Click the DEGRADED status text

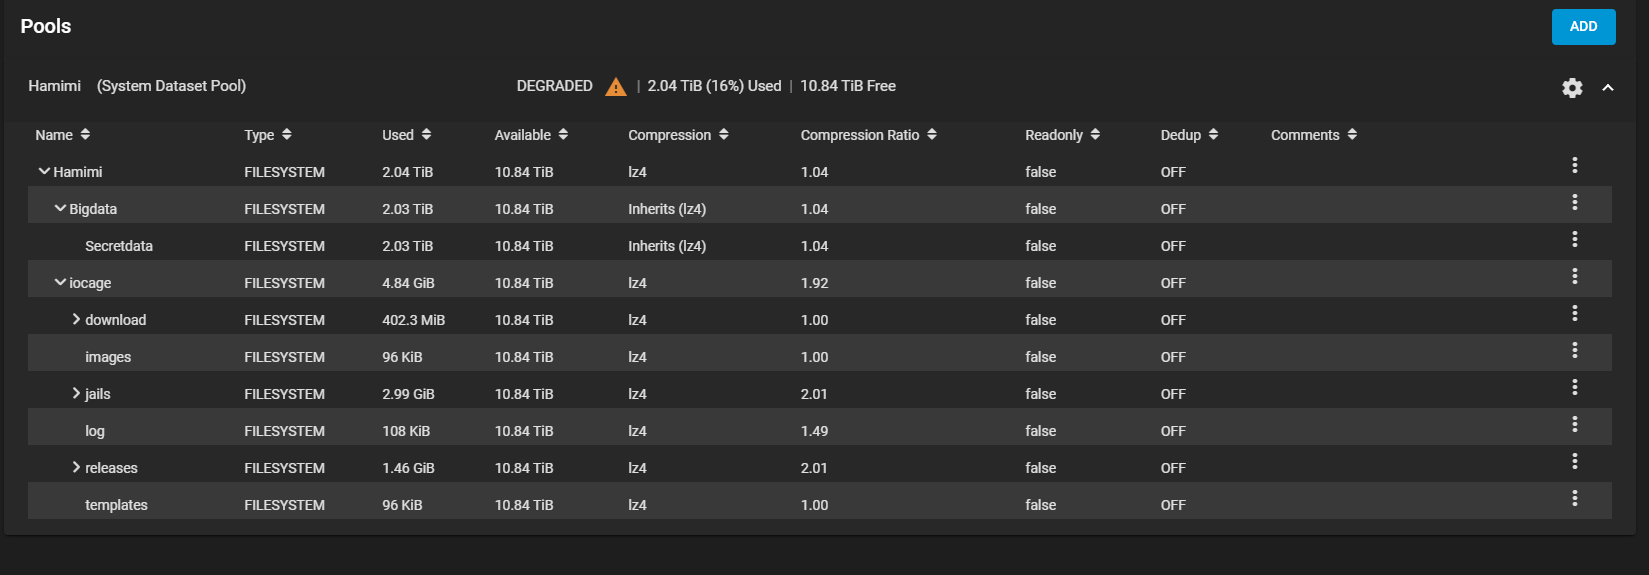coord(554,86)
